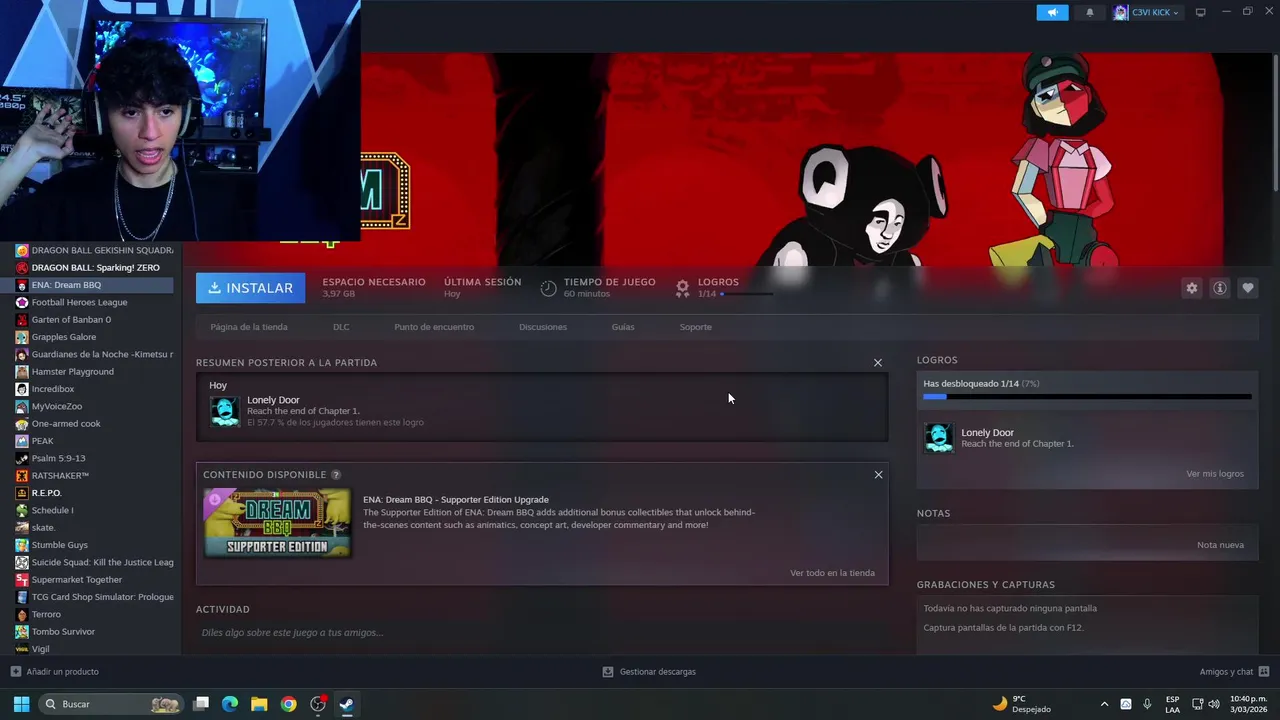Click Ver mis logros link

1215,474
